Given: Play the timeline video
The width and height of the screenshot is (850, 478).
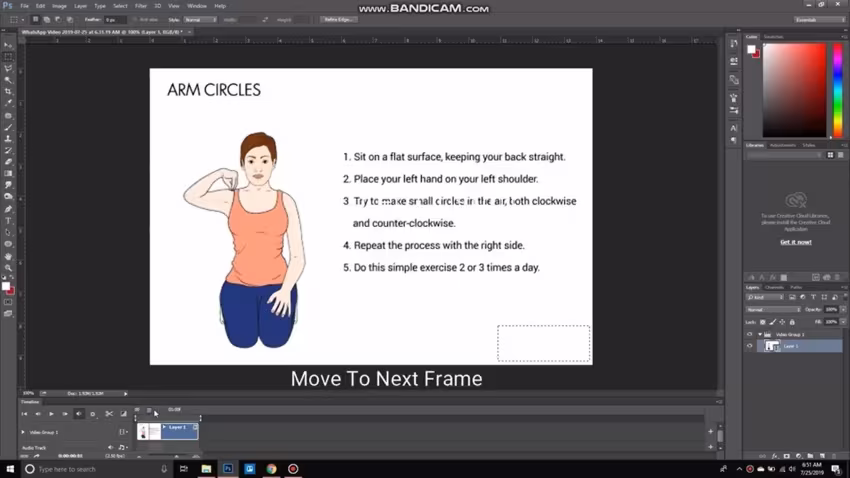Looking at the screenshot, I should coord(51,414).
